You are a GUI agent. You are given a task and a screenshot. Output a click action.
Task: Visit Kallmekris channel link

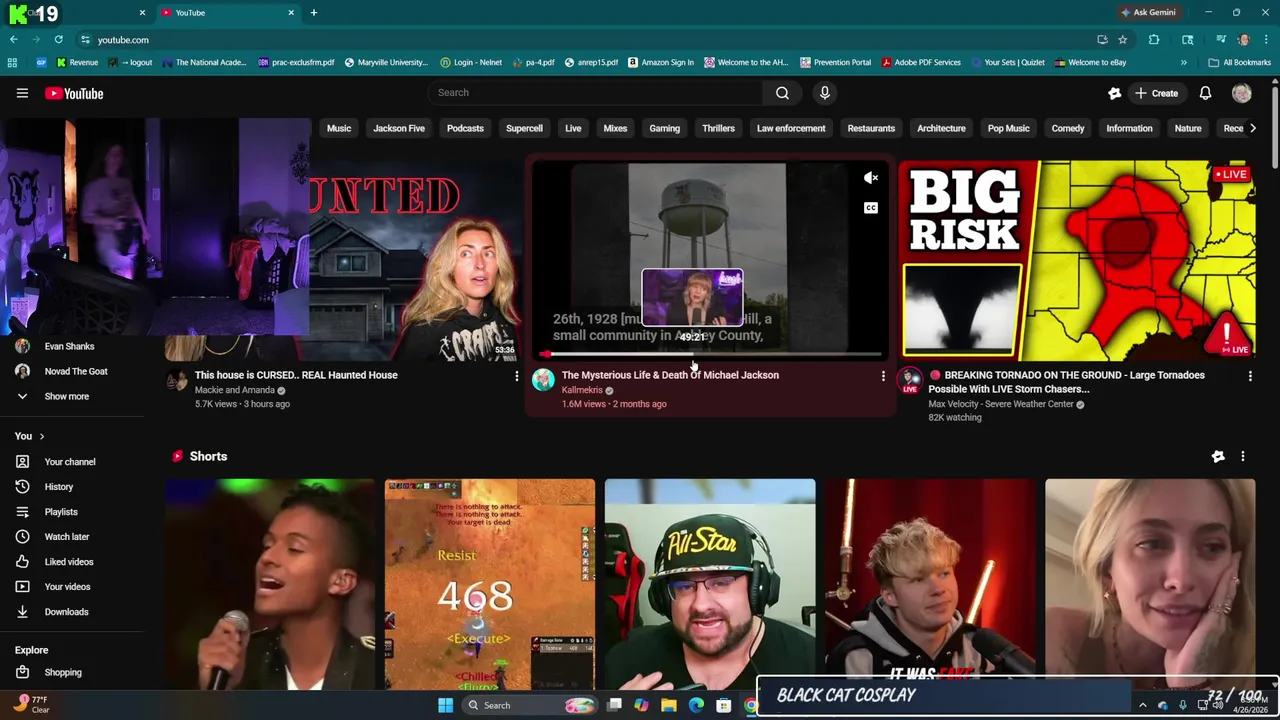pyautogui.click(x=582, y=390)
